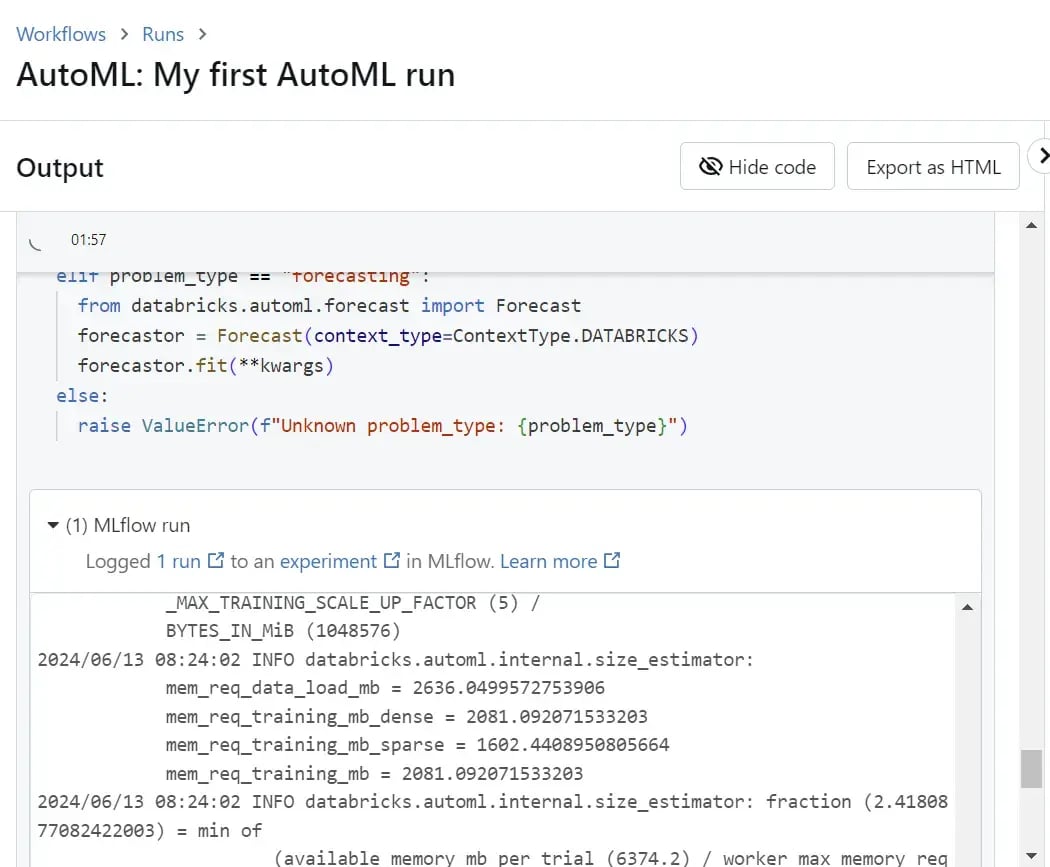Click the outer page scrollbar down arrow
Screen dimensions: 1050x867
pyautogui.click(x=1031, y=855)
